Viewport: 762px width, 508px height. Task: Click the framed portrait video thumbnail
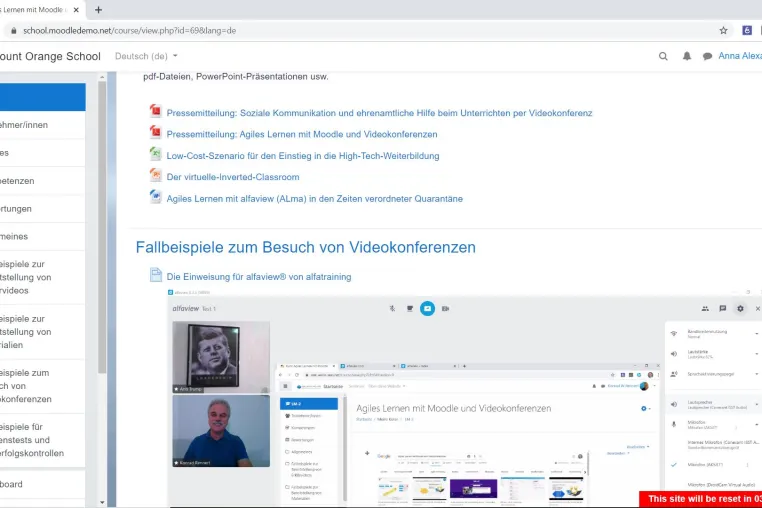pyautogui.click(x=221, y=357)
